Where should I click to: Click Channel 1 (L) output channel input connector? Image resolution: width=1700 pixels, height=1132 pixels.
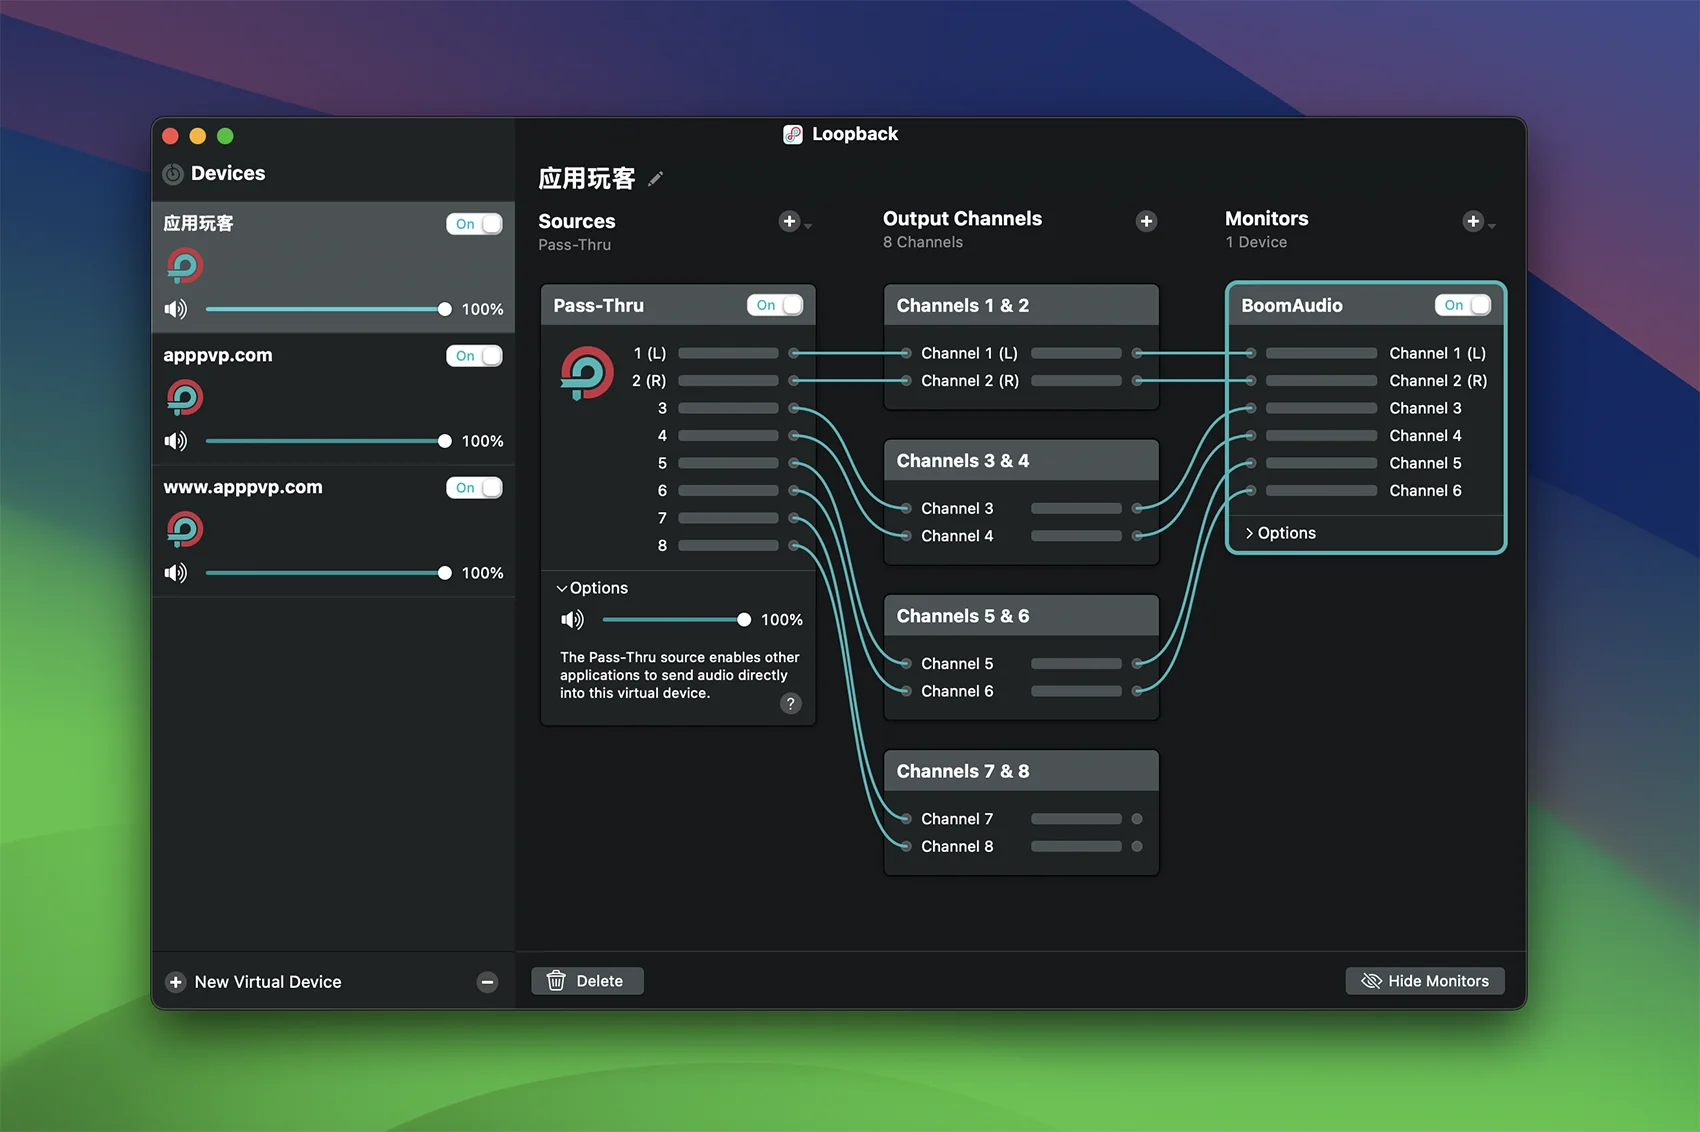coord(905,353)
